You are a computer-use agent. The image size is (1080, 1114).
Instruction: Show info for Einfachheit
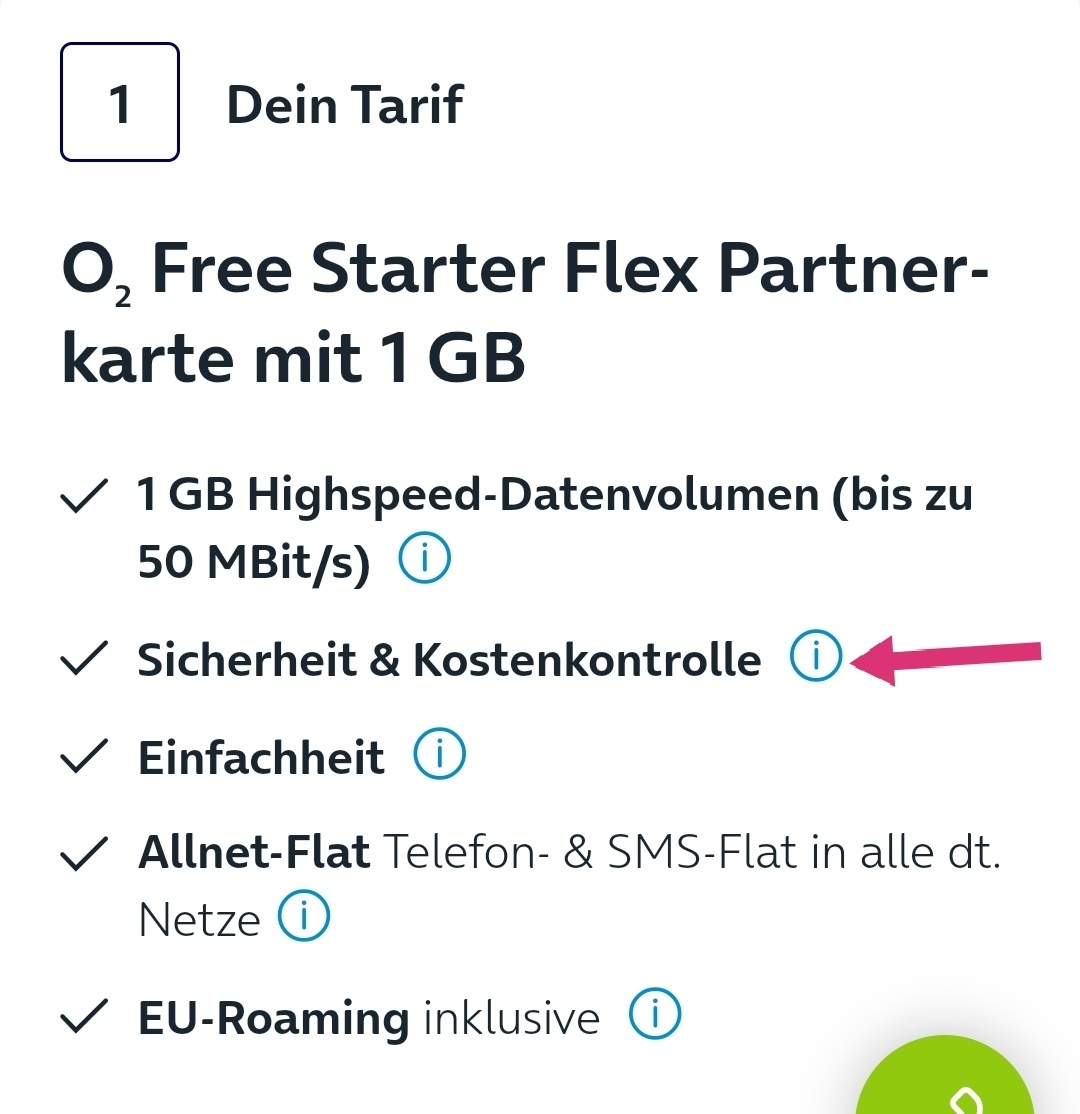pos(440,754)
